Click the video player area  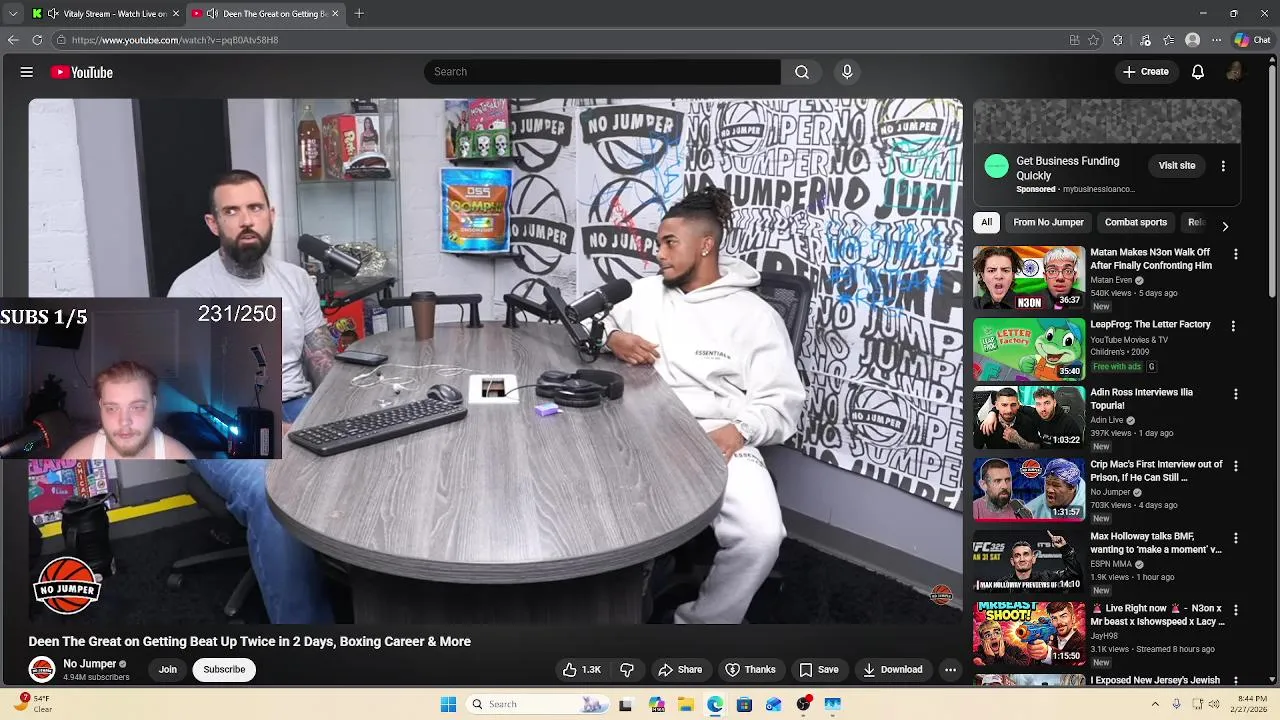tap(495, 361)
